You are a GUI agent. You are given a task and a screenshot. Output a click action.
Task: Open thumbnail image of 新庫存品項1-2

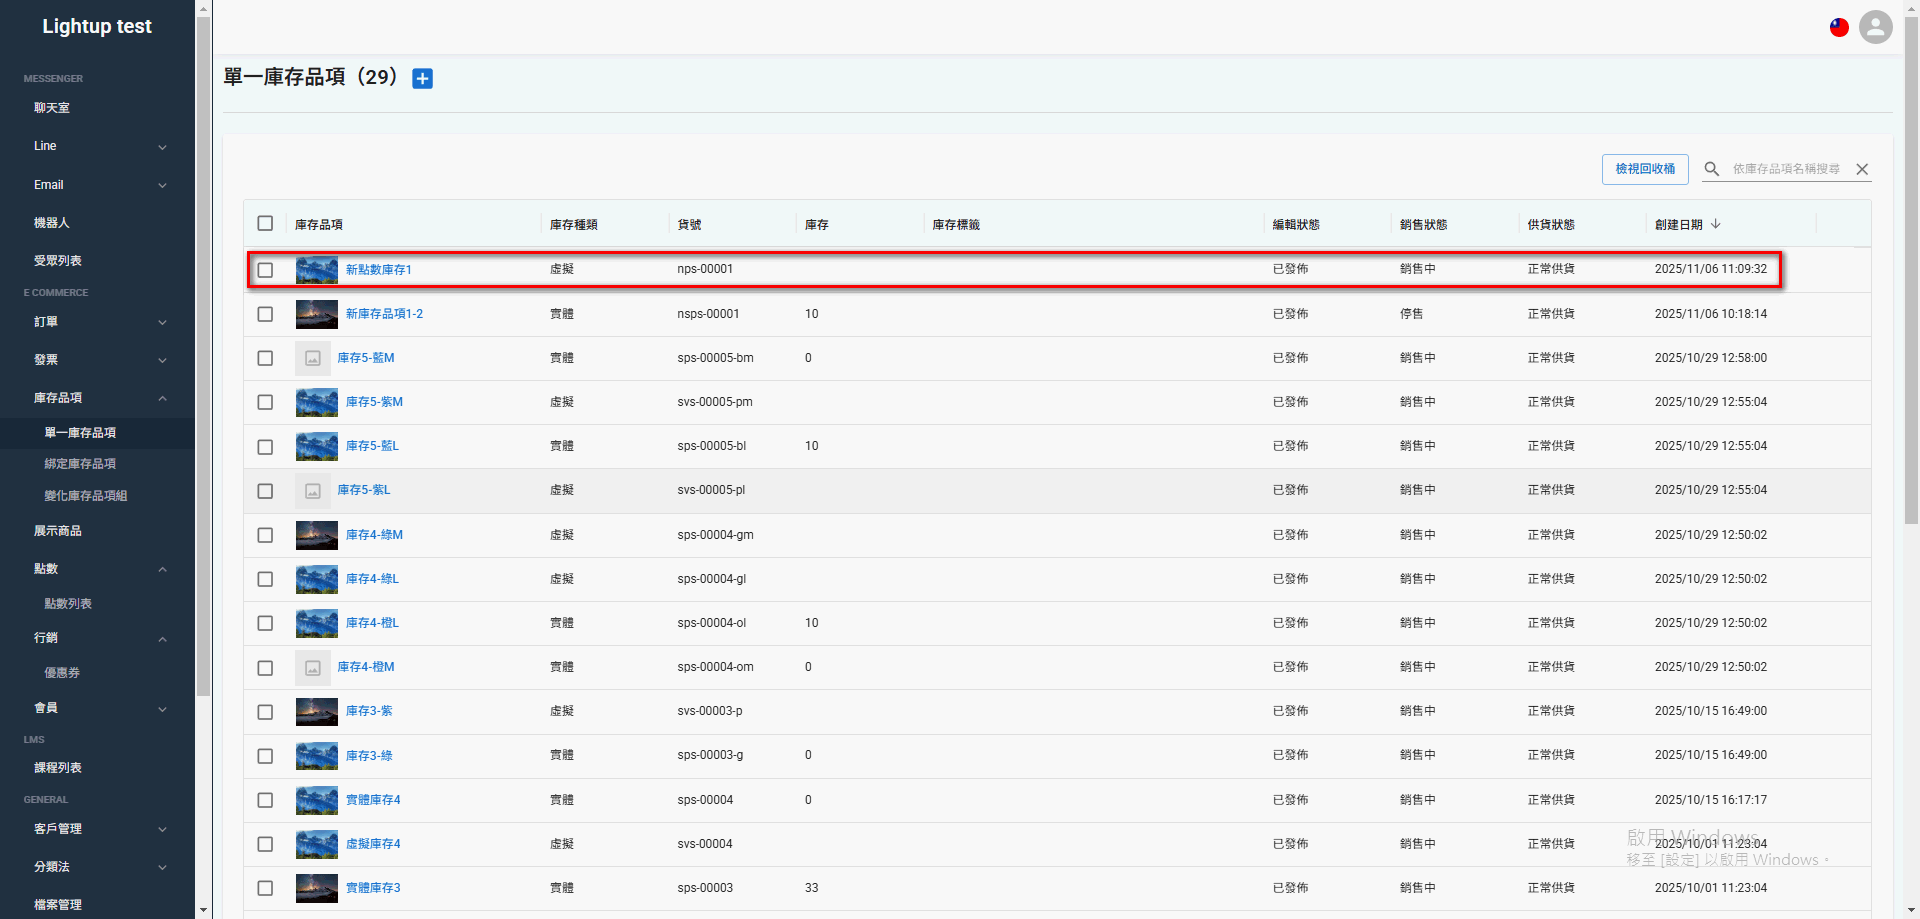317,314
